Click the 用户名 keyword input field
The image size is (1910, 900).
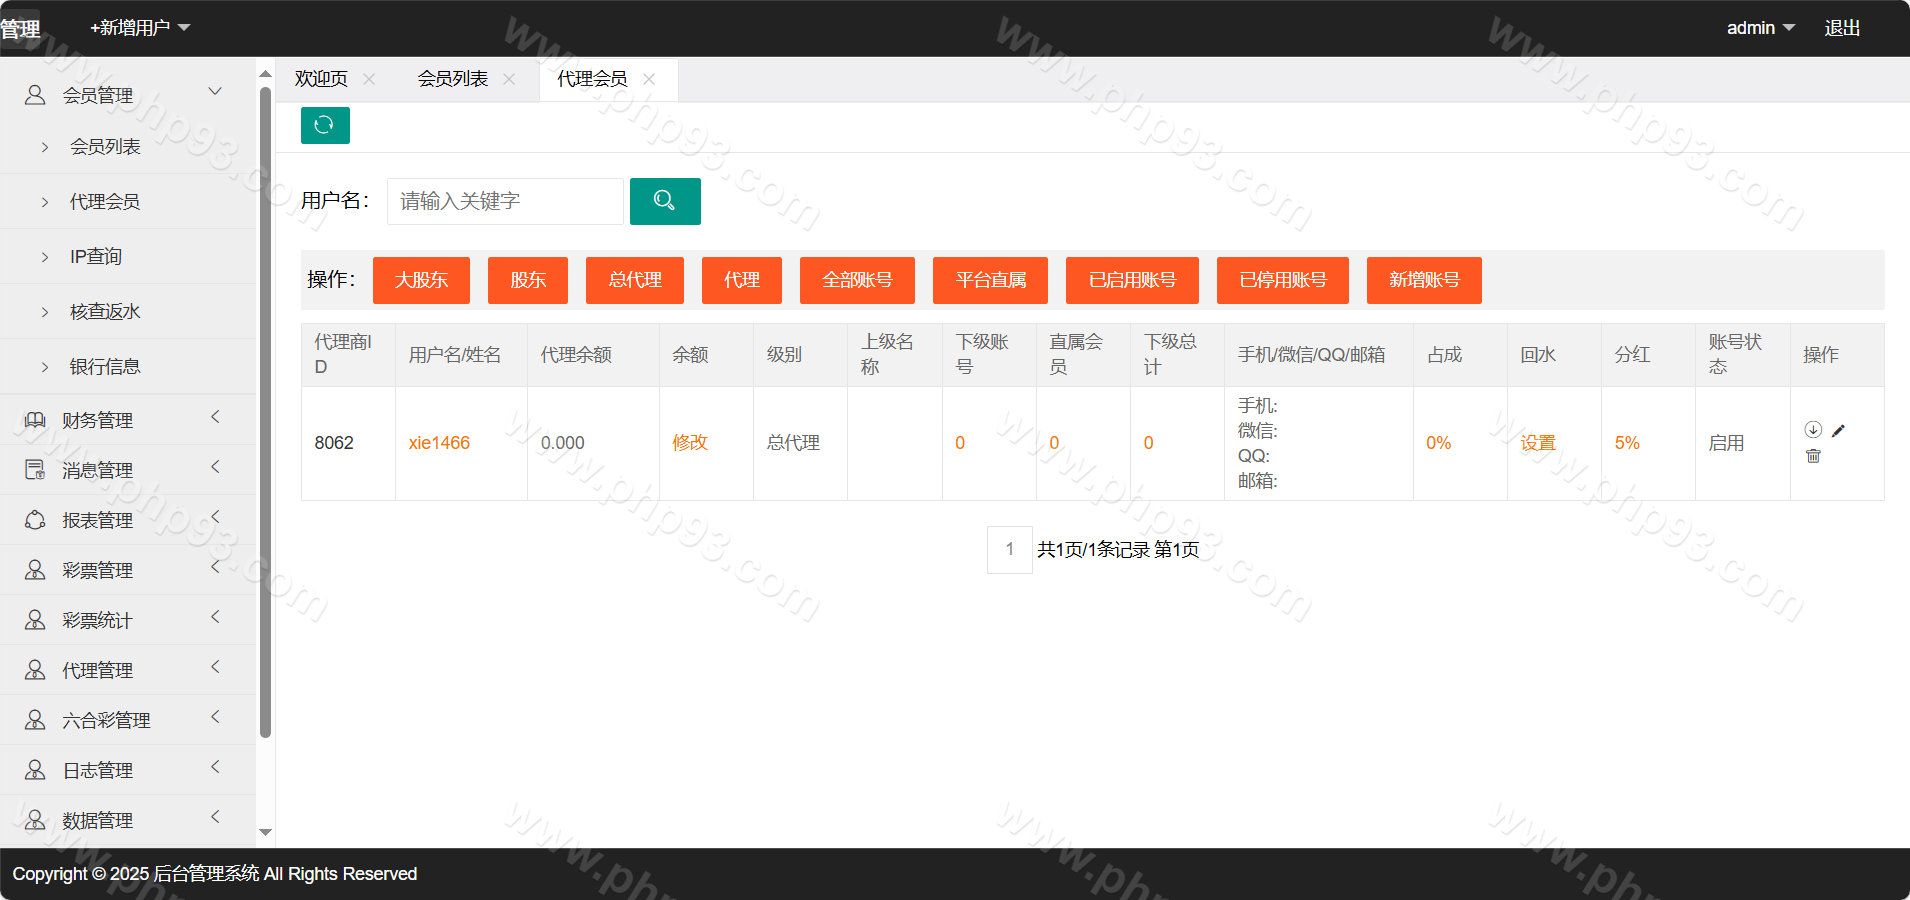pos(505,201)
